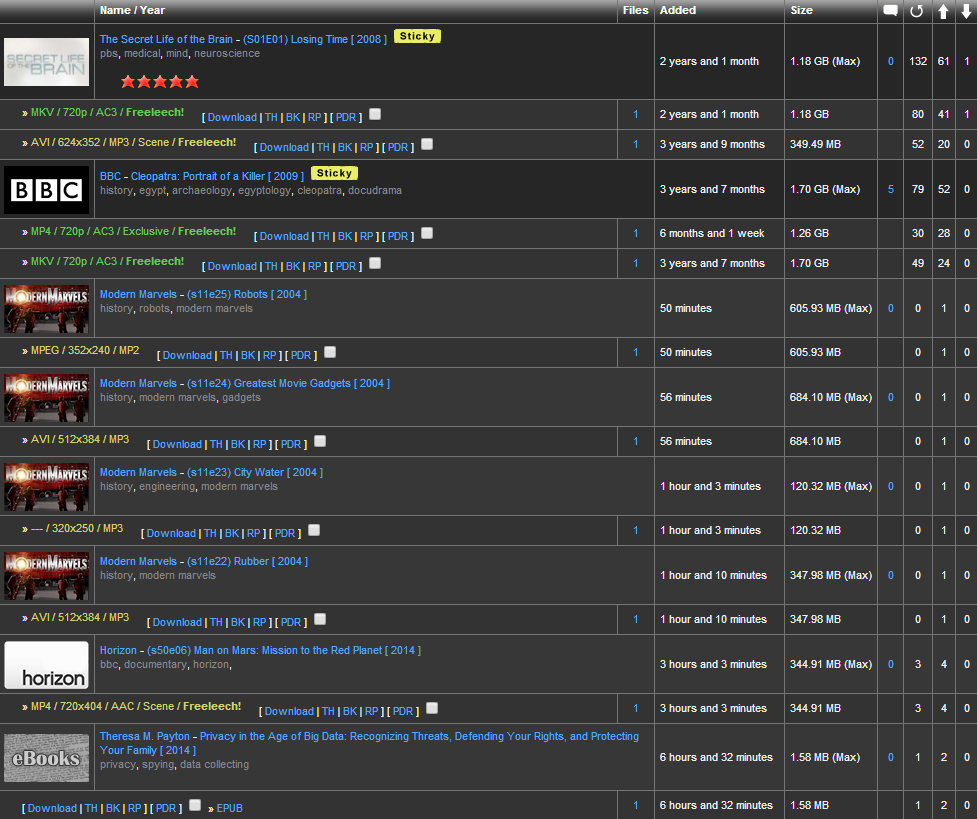Select the checkbox for the 1.70 GB MKV torrent
977x819 pixels.
pos(375,263)
